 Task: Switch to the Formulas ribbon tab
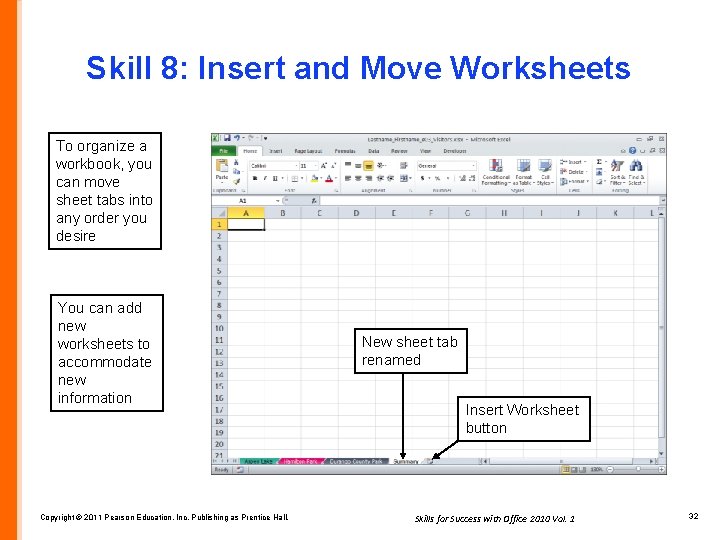pos(344,151)
